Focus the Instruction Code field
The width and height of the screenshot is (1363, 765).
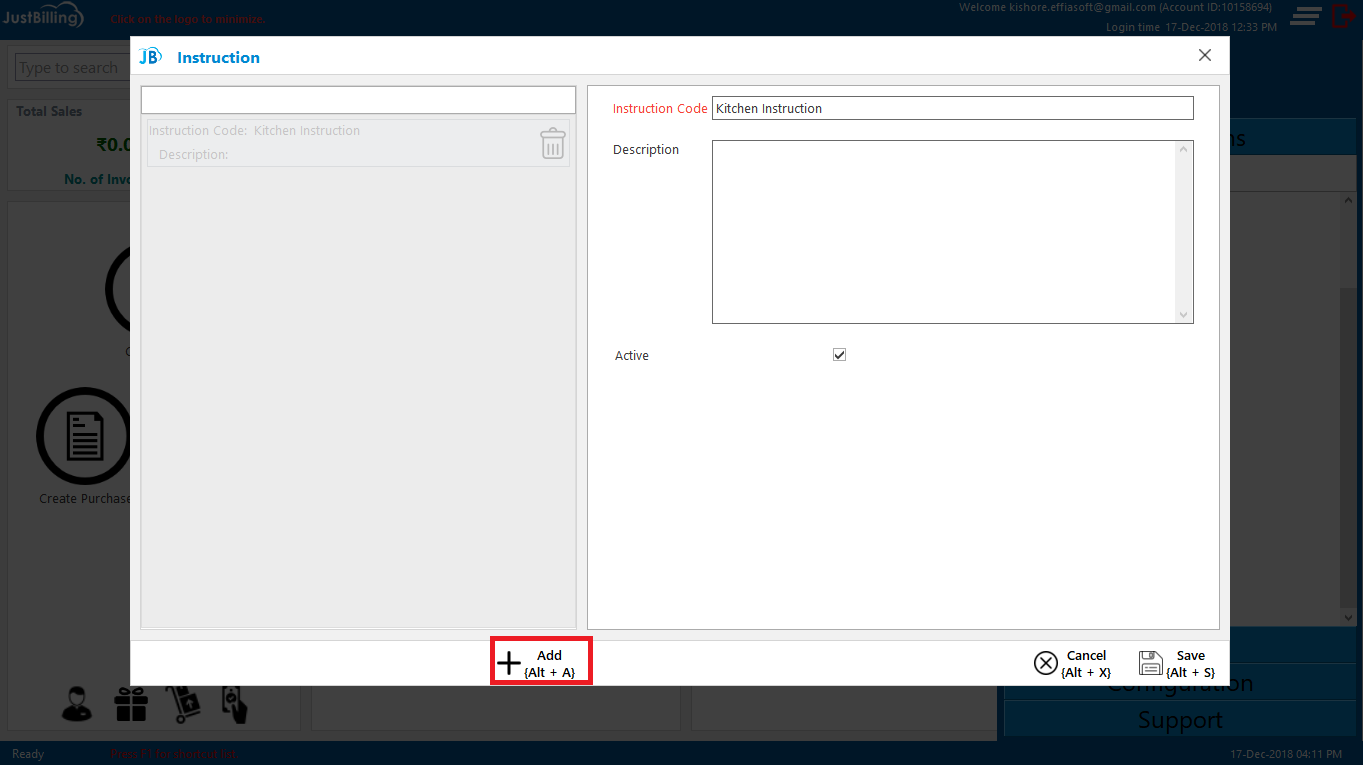pos(952,108)
